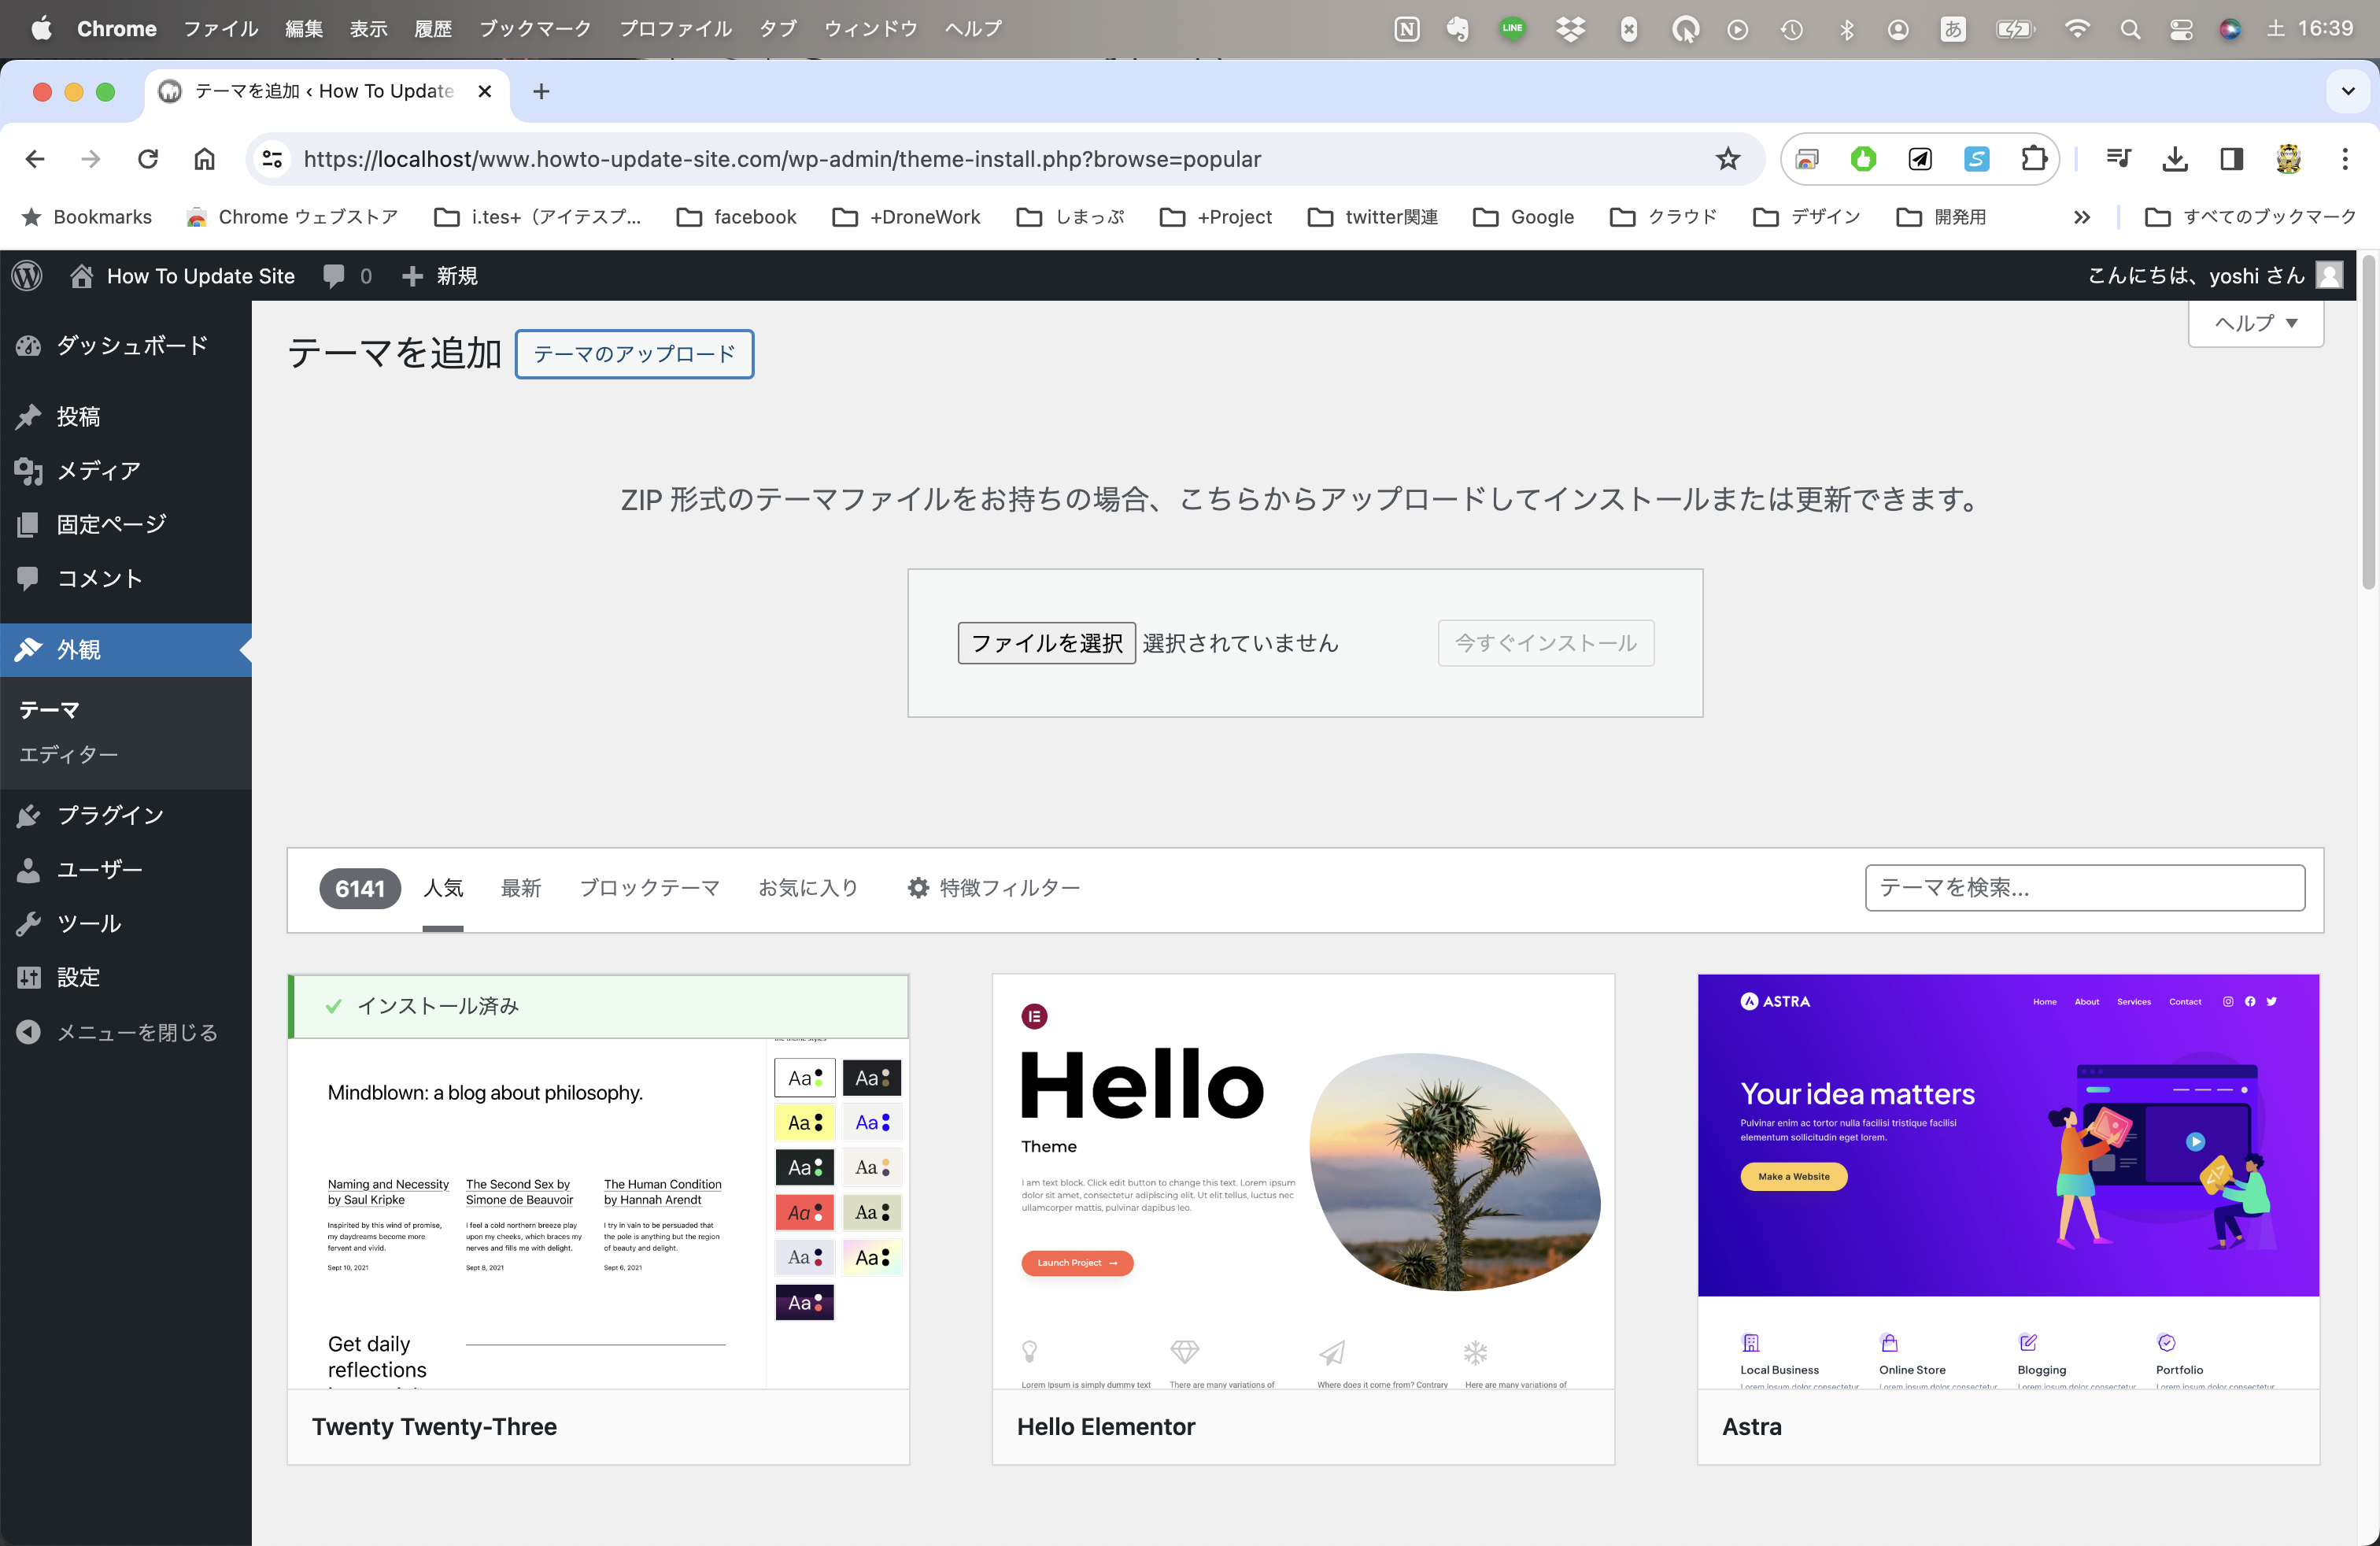Open the facebook bookmarks folder

(737, 217)
